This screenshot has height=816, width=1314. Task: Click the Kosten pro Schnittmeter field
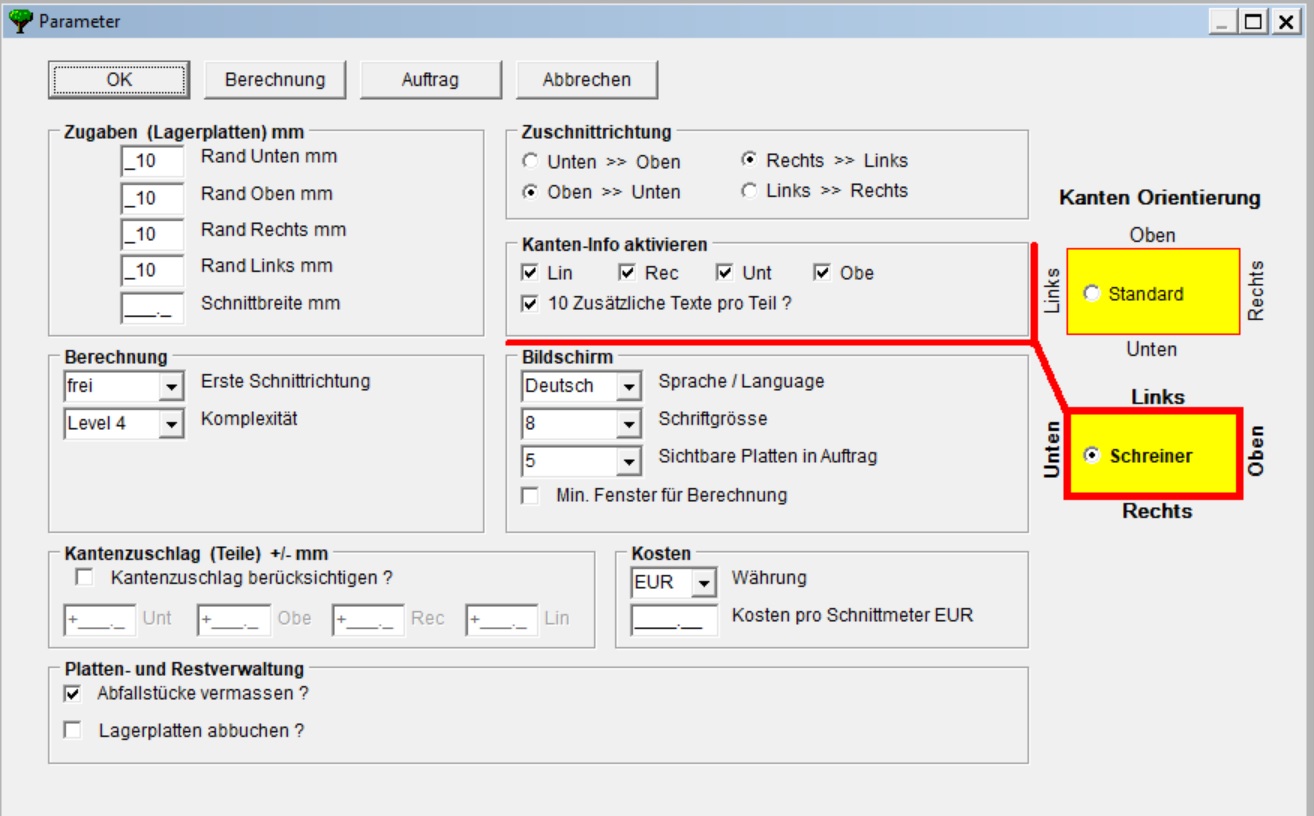(674, 621)
